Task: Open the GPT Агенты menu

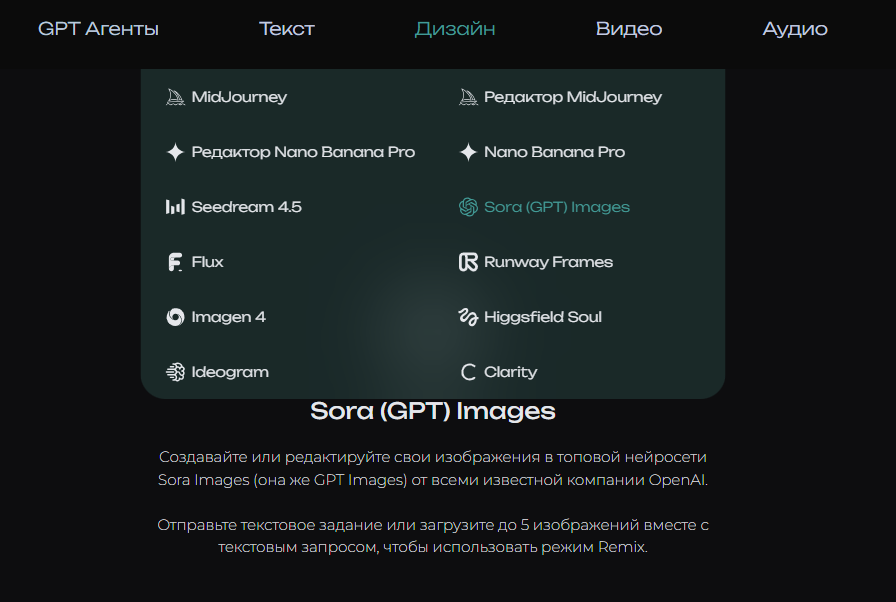Action: 98,28
